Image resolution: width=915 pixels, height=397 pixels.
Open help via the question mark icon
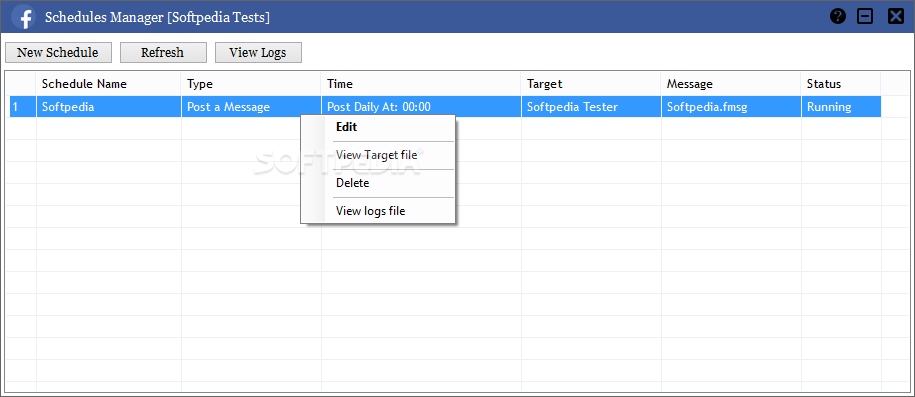(838, 16)
